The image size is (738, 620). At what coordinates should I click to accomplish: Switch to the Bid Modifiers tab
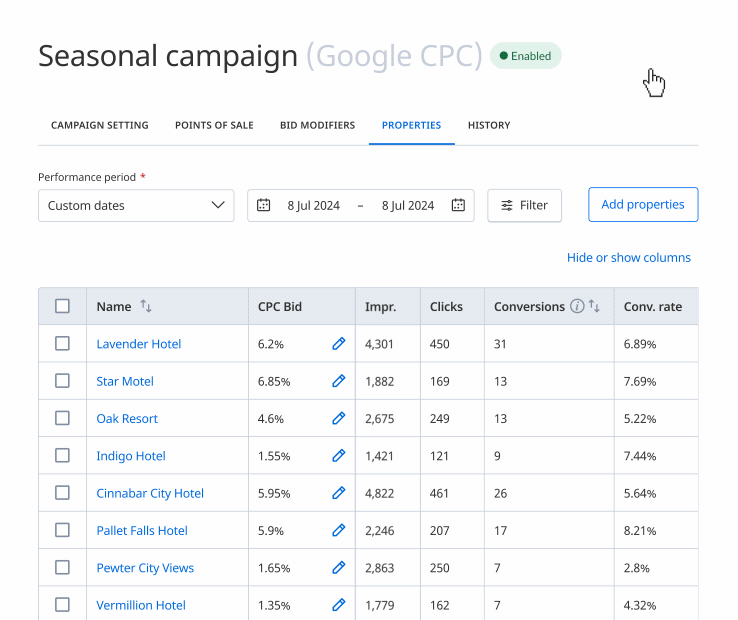(317, 126)
